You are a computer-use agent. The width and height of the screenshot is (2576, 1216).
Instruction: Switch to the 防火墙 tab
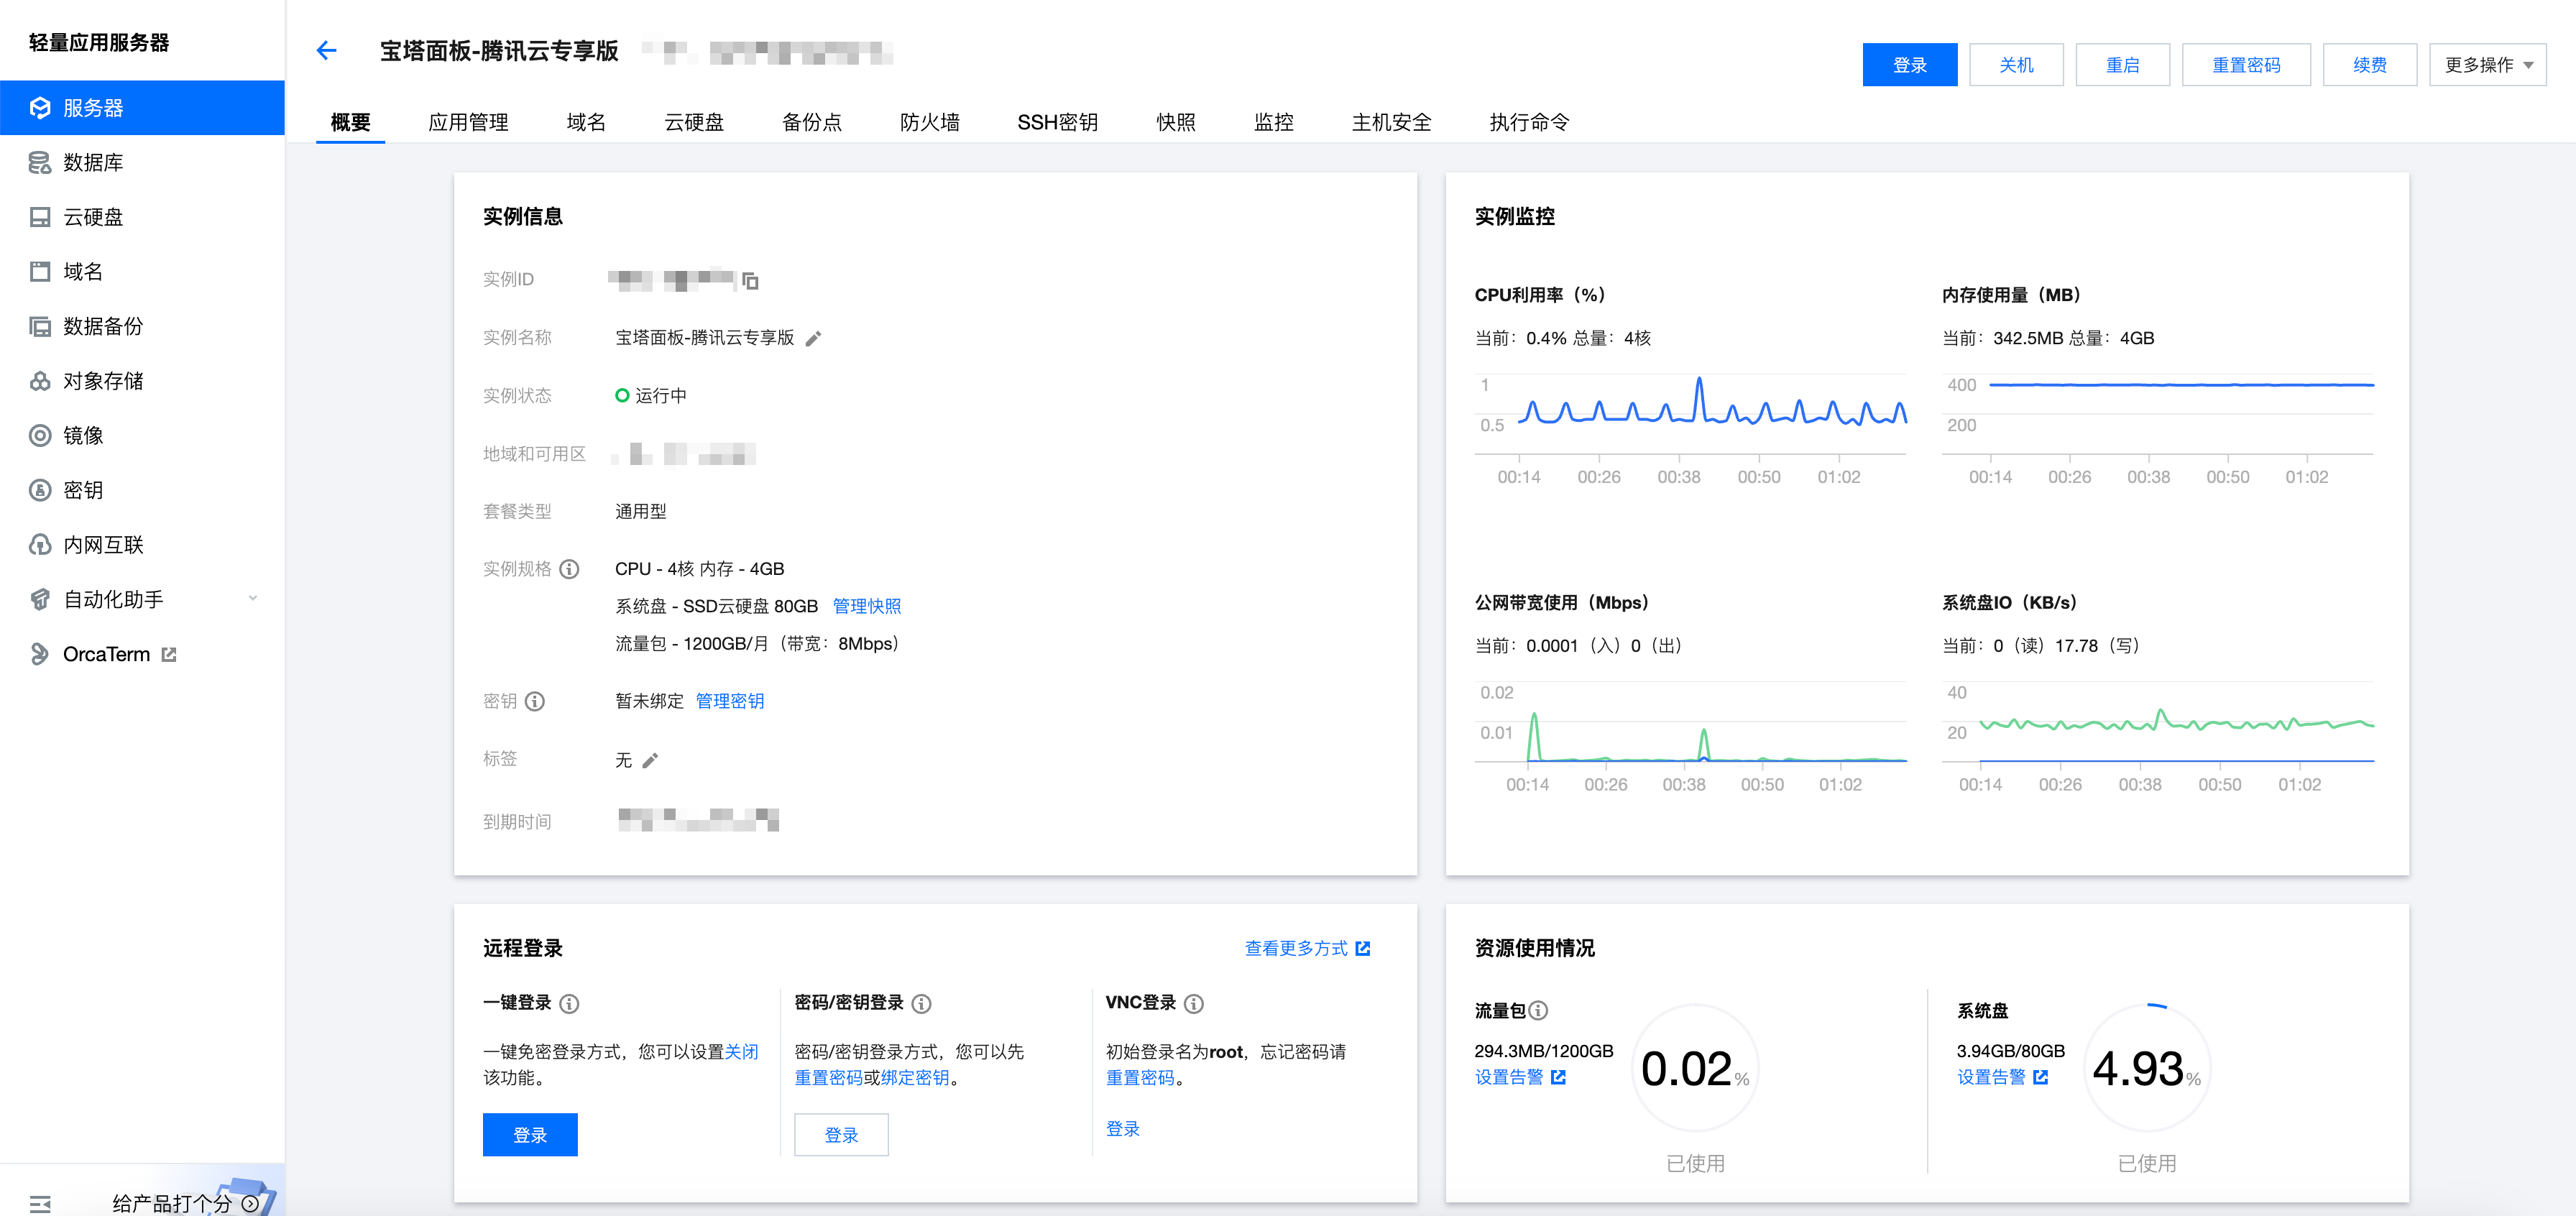[930, 122]
